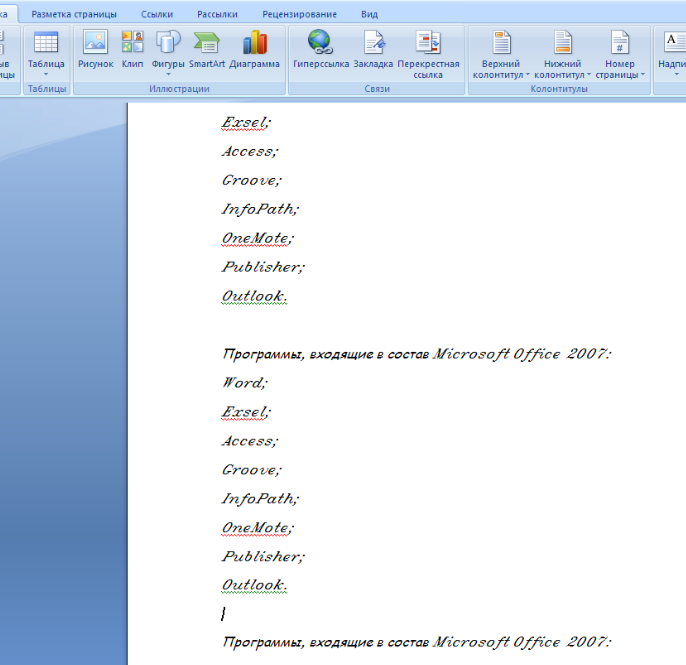The width and height of the screenshot is (686, 665).
Task: Add a Гиперссылка hyperlink
Action: click(321, 50)
